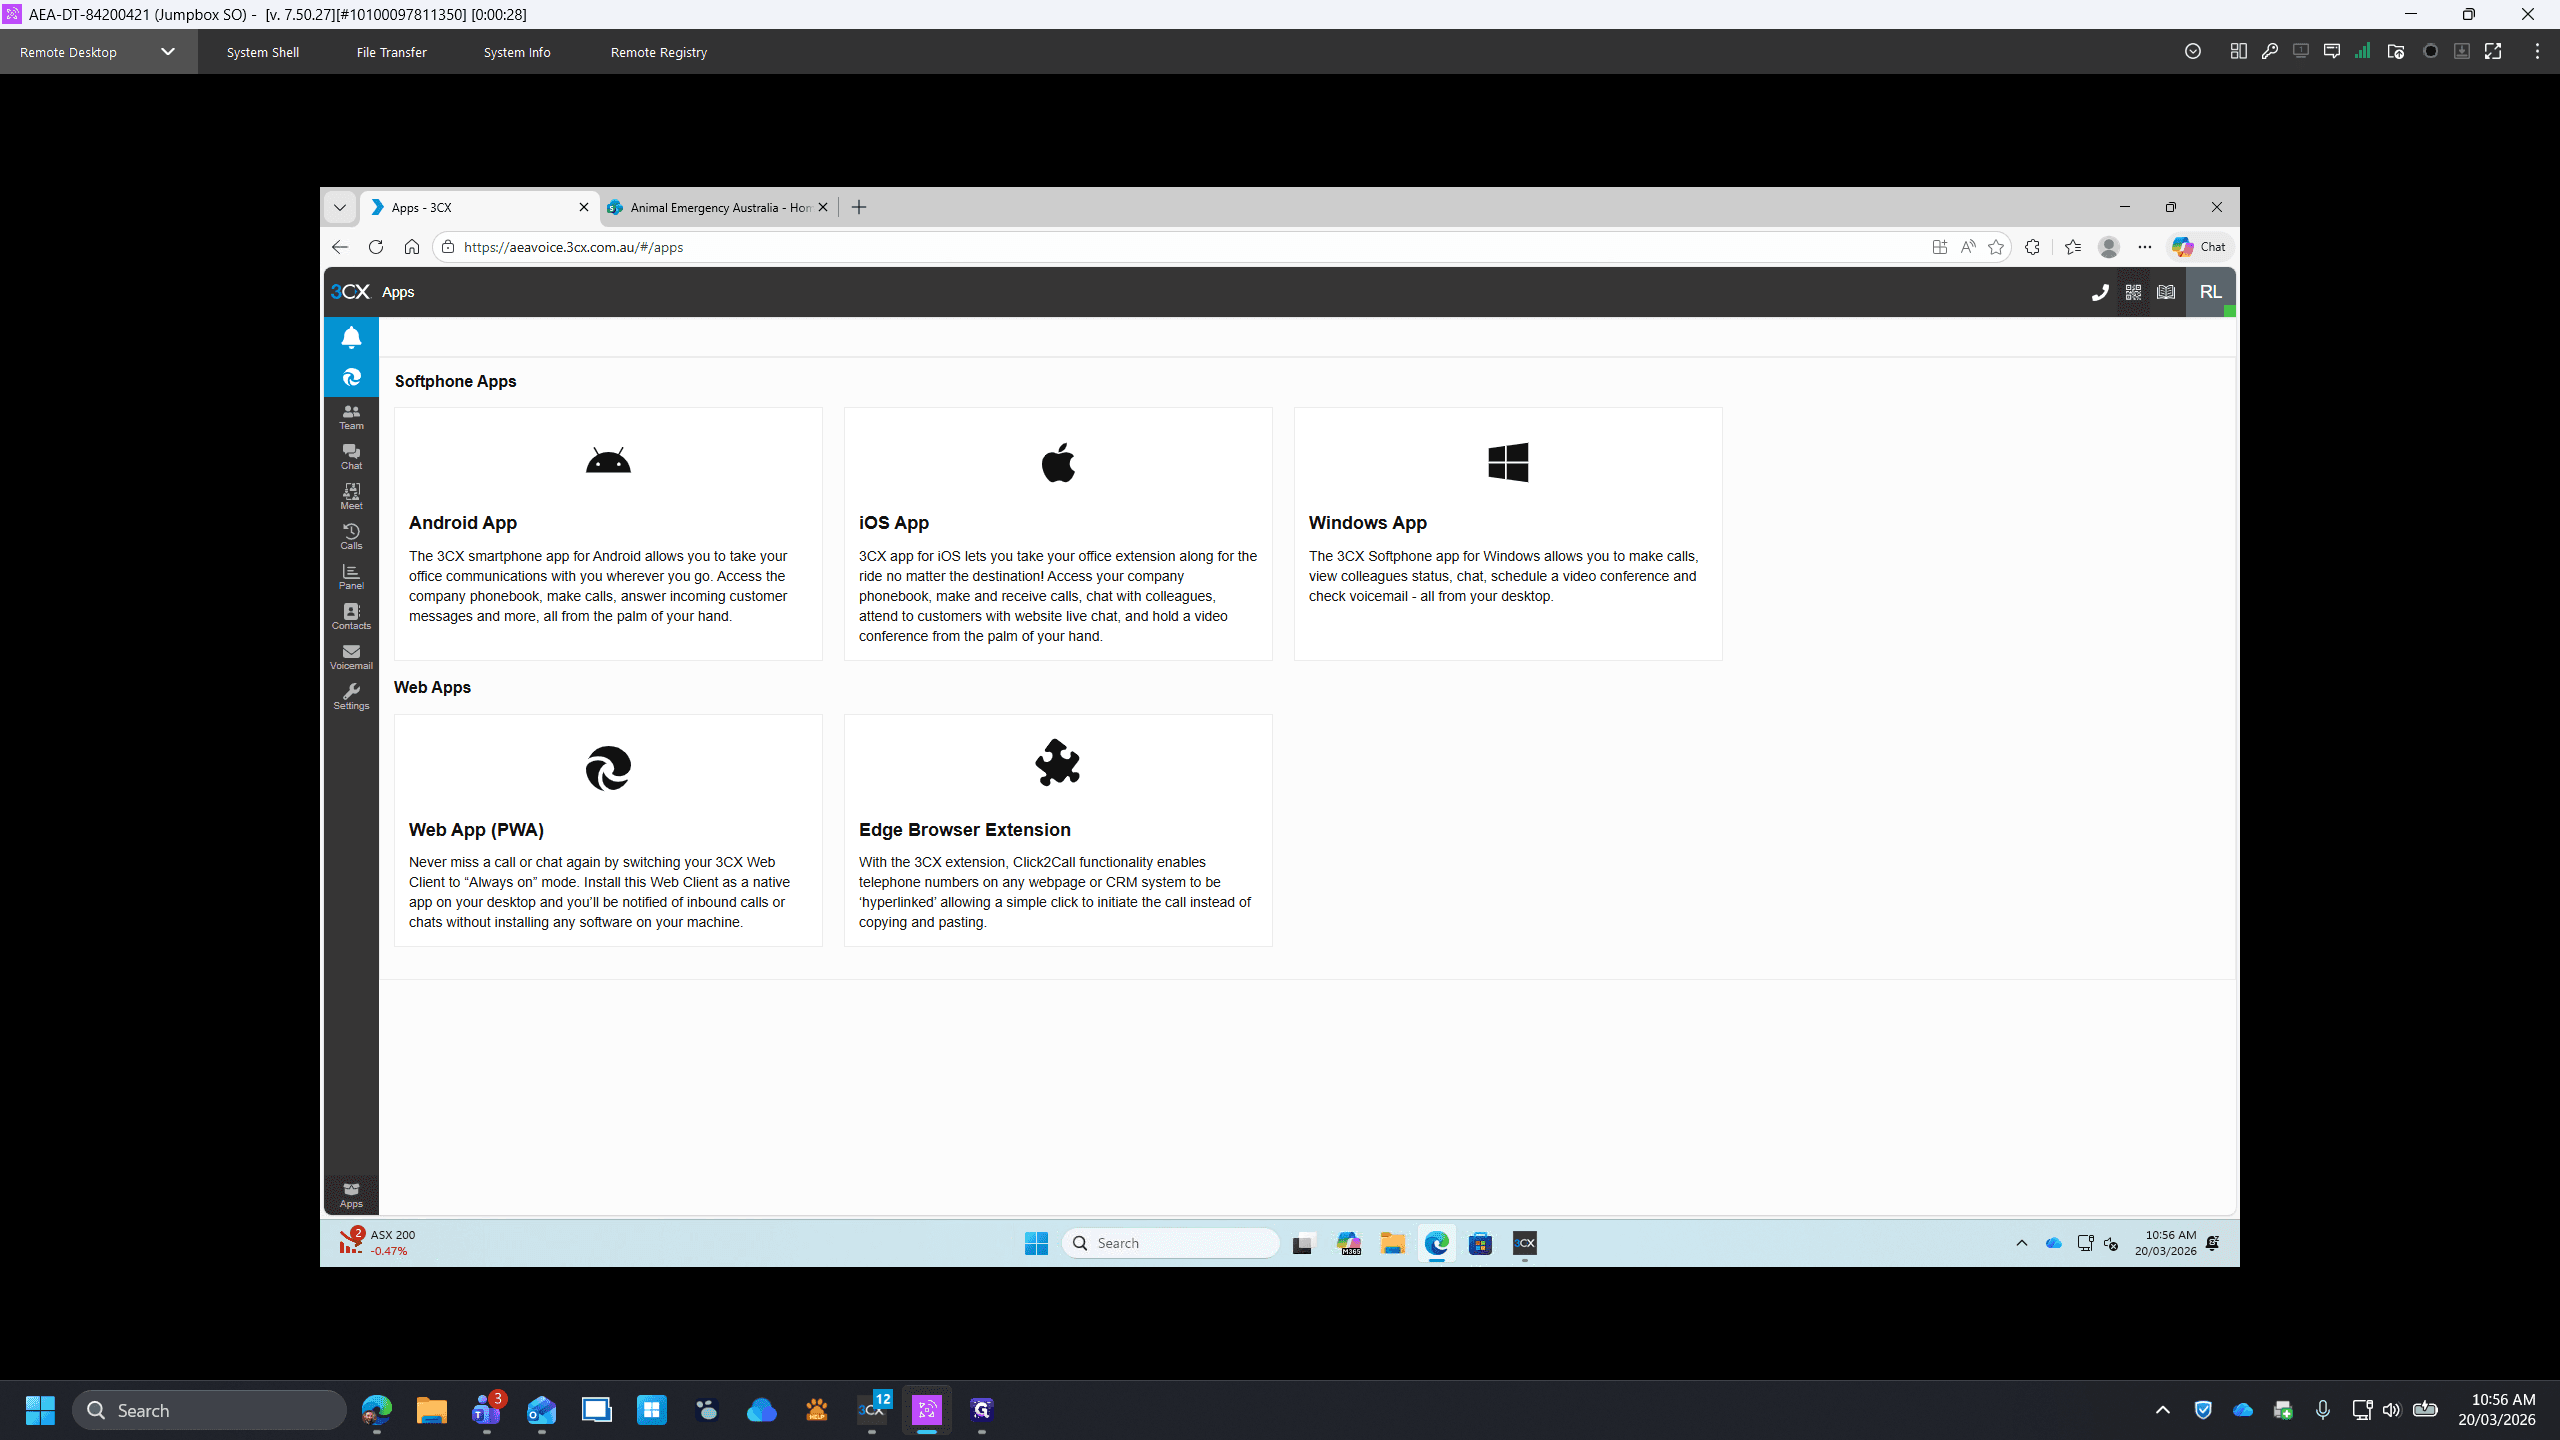
Task: Open the Windows App card
Action: pyautogui.click(x=1508, y=534)
